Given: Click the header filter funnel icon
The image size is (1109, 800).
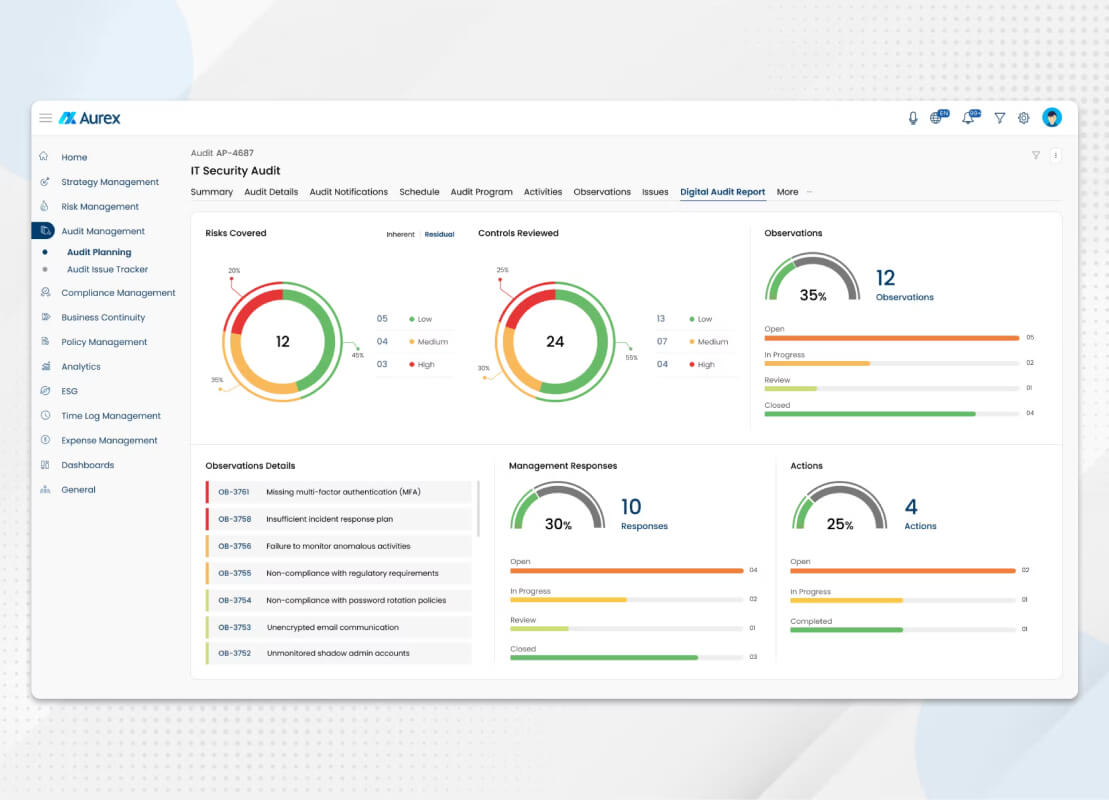Looking at the screenshot, I should tap(999, 118).
